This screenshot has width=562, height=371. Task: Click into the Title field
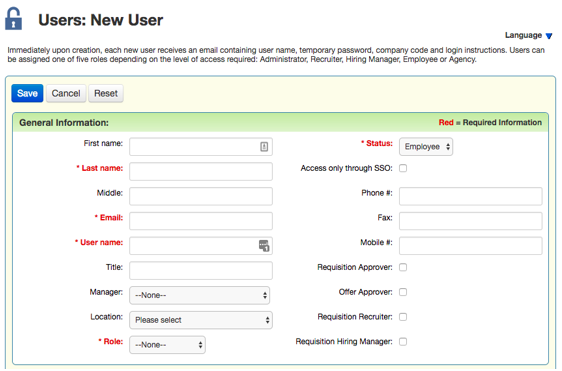tap(201, 270)
